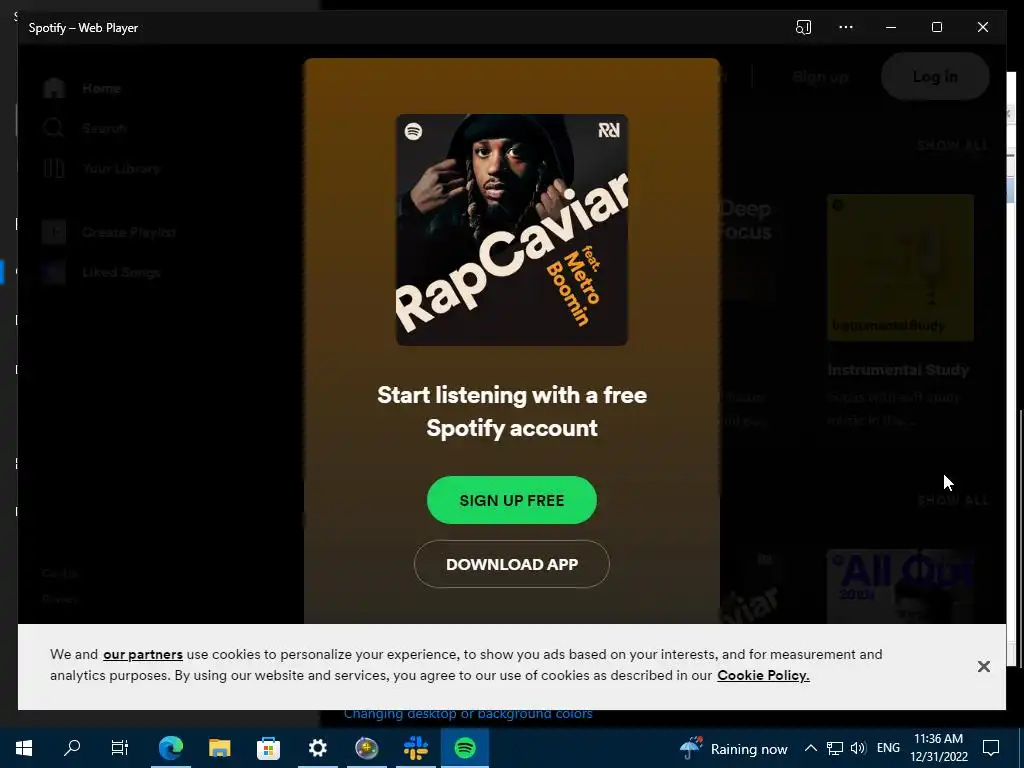The height and width of the screenshot is (768, 1024).
Task: Open the 'Raining now' weather widget
Action: point(734,748)
